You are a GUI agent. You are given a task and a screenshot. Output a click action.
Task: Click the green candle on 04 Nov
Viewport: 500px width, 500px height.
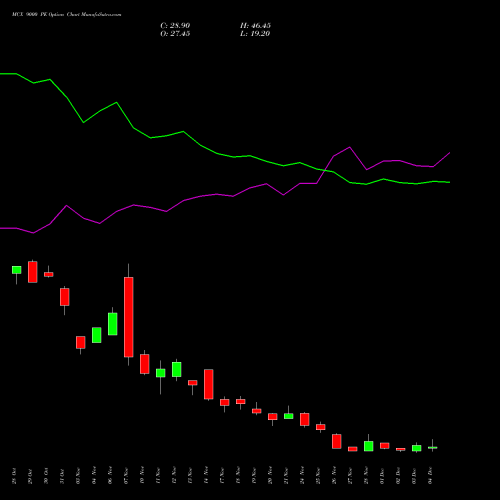[x=97, y=335]
